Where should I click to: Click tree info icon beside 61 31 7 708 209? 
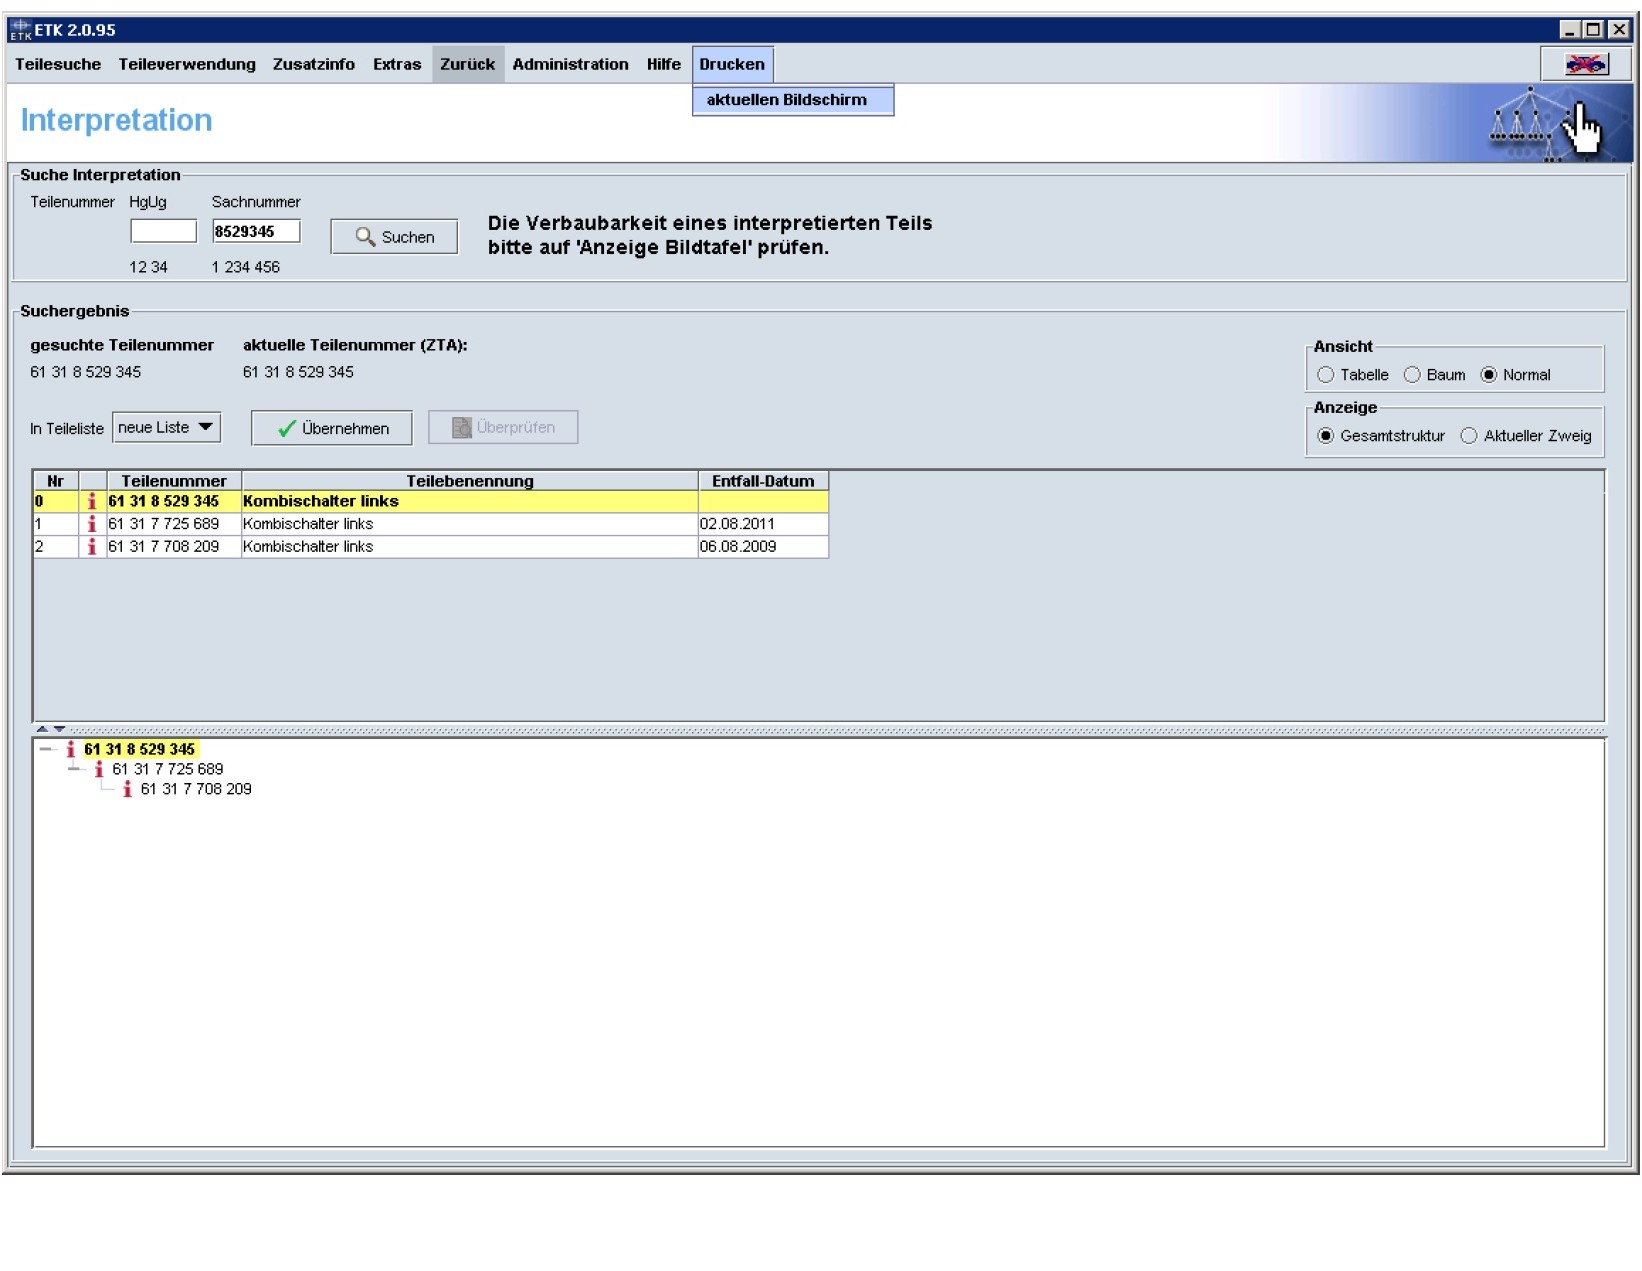(x=126, y=789)
